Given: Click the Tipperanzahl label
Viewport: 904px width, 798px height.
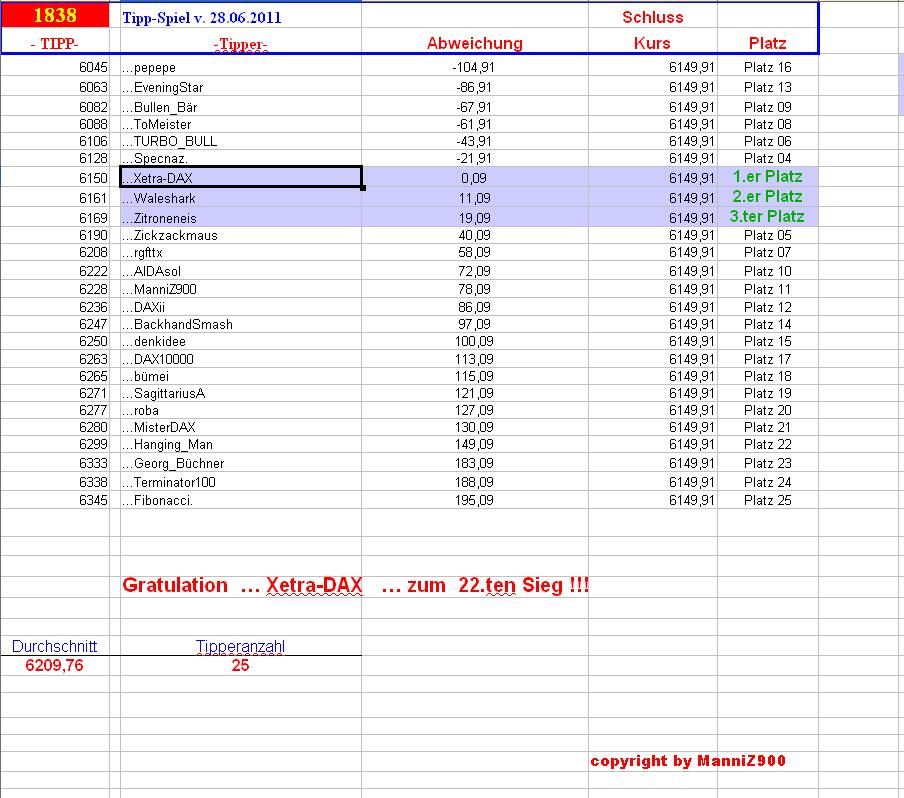Looking at the screenshot, I should [240, 646].
